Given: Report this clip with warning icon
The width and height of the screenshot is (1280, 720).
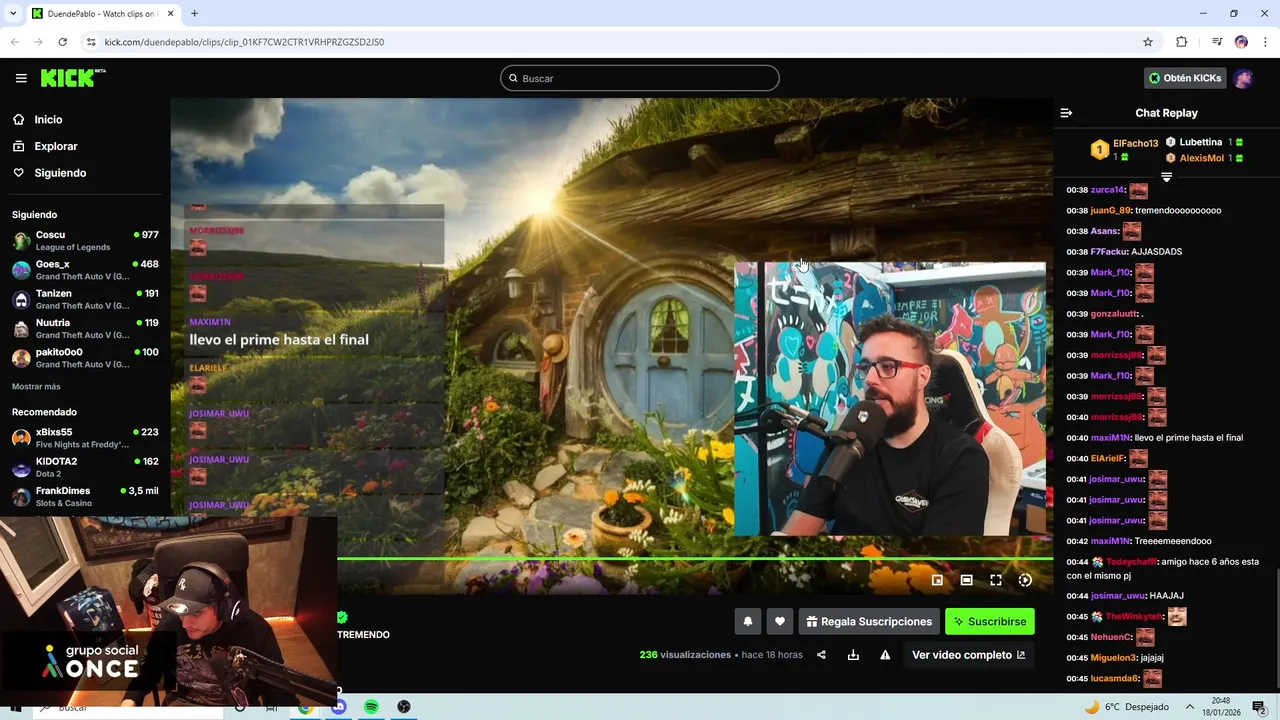Looking at the screenshot, I should 885,655.
